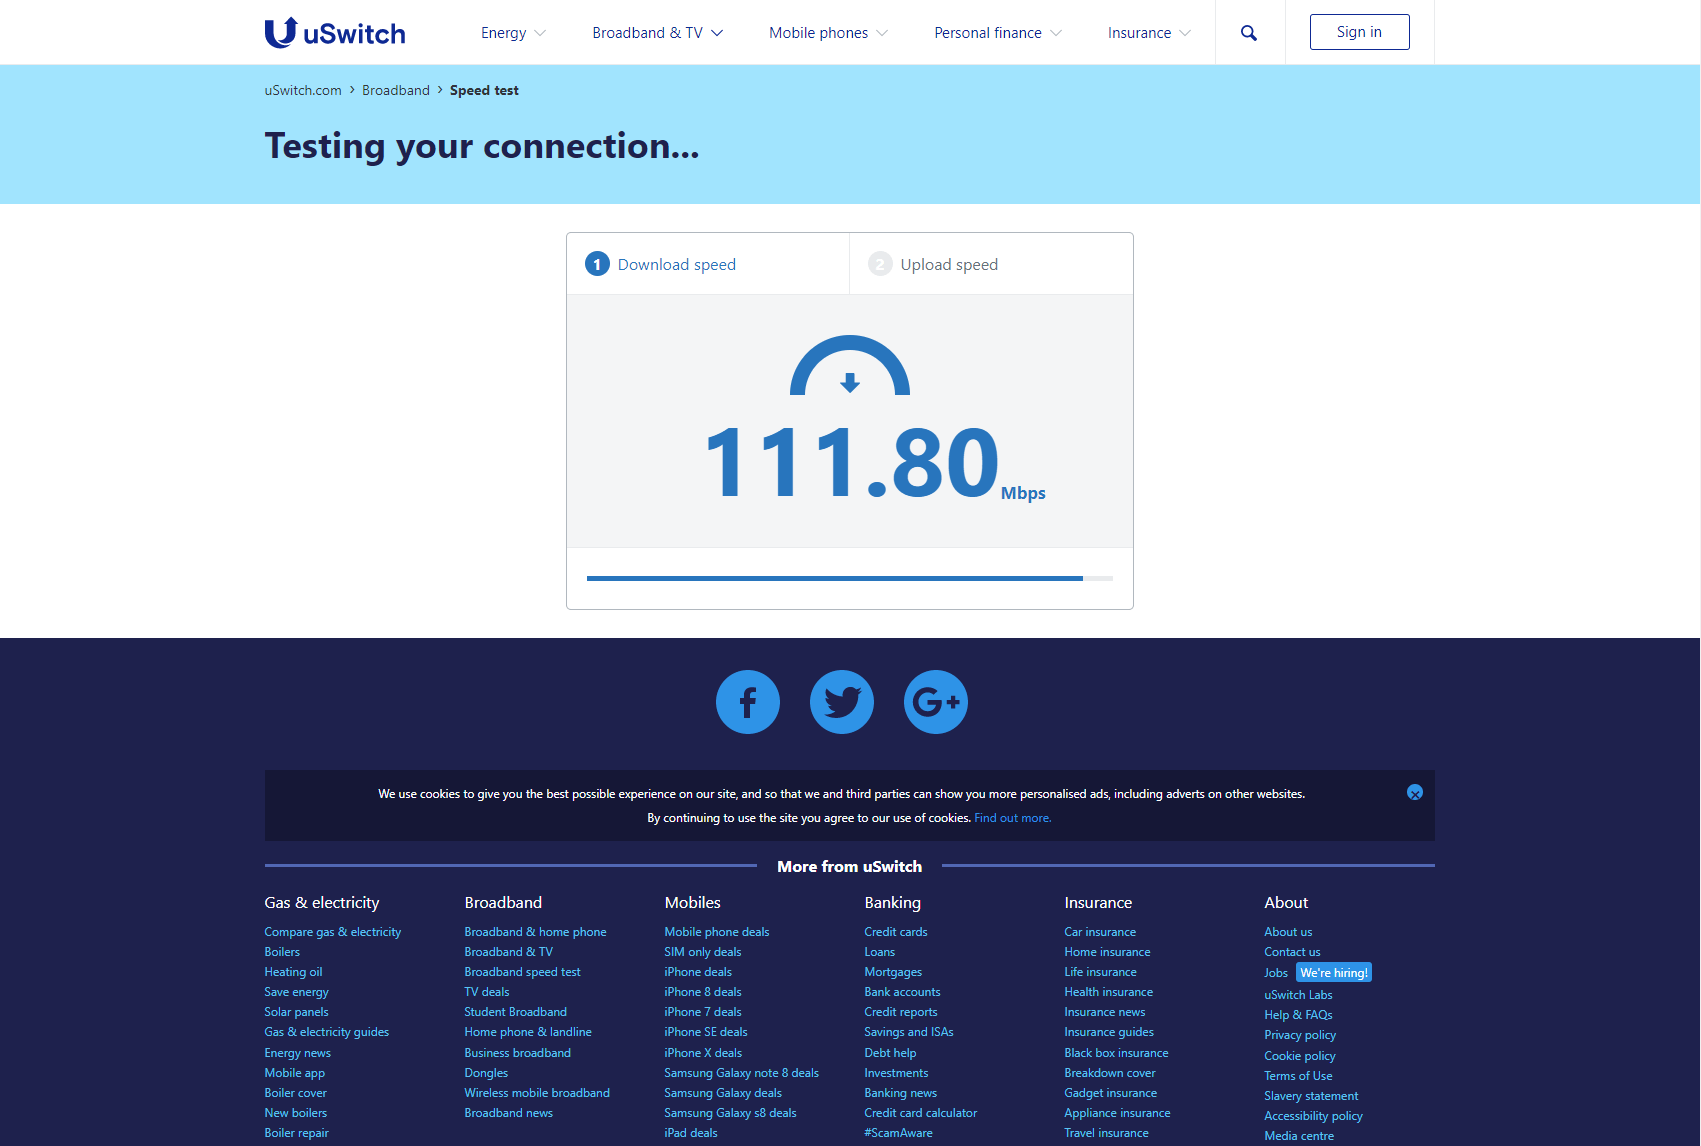Open the Mobile phones dropdown
This screenshot has width=1701, height=1146.
pos(828,33)
